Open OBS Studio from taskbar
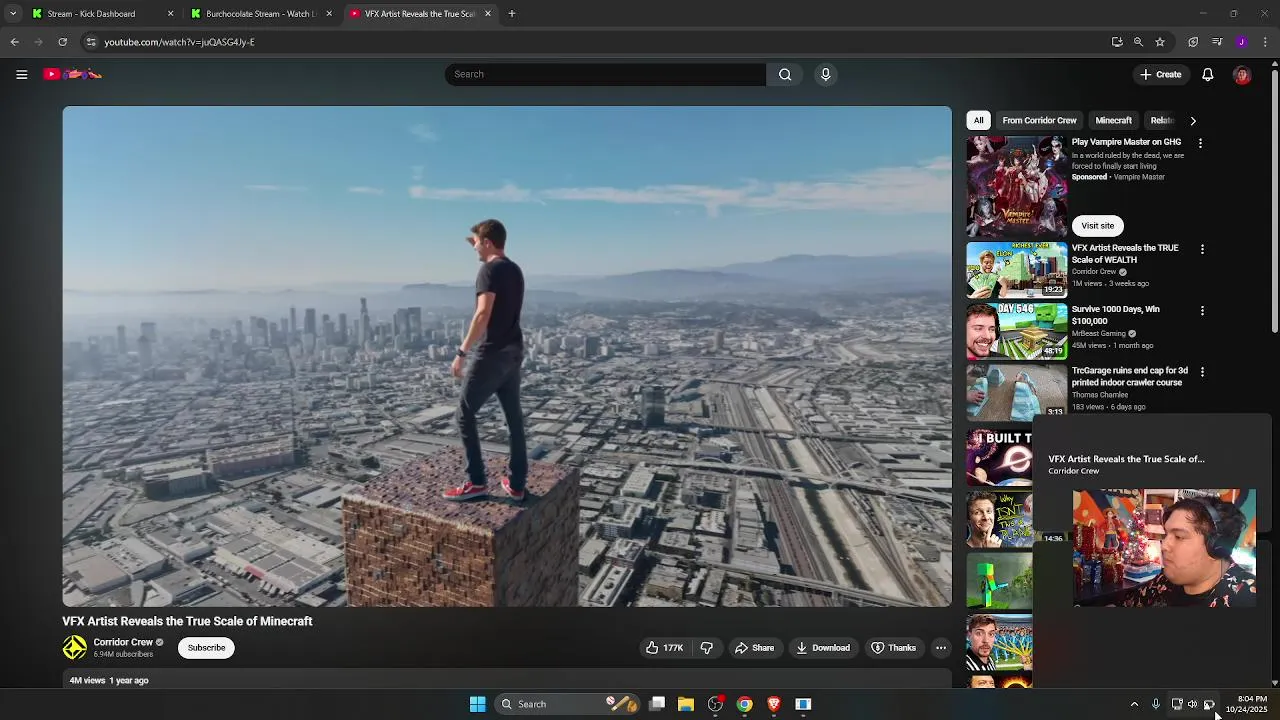This screenshot has height=720, width=1280. point(715,704)
